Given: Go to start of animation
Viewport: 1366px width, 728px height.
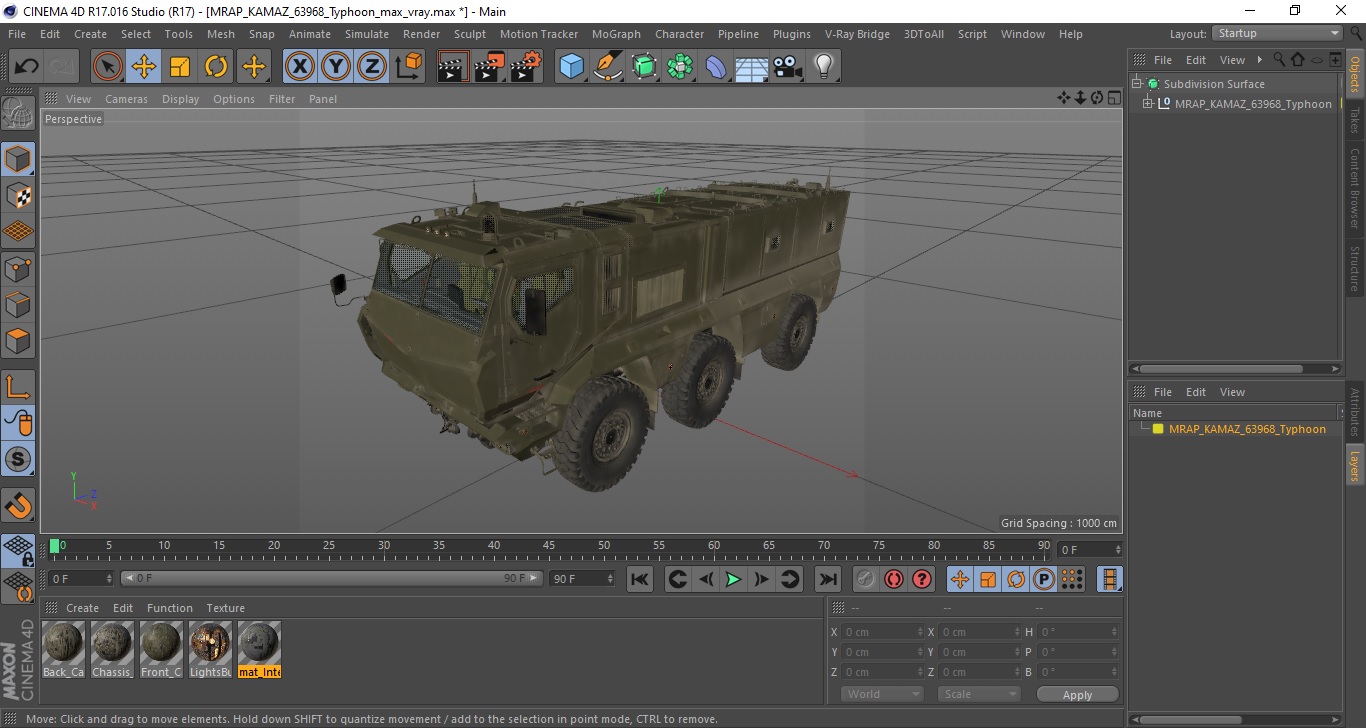Looking at the screenshot, I should [640, 579].
